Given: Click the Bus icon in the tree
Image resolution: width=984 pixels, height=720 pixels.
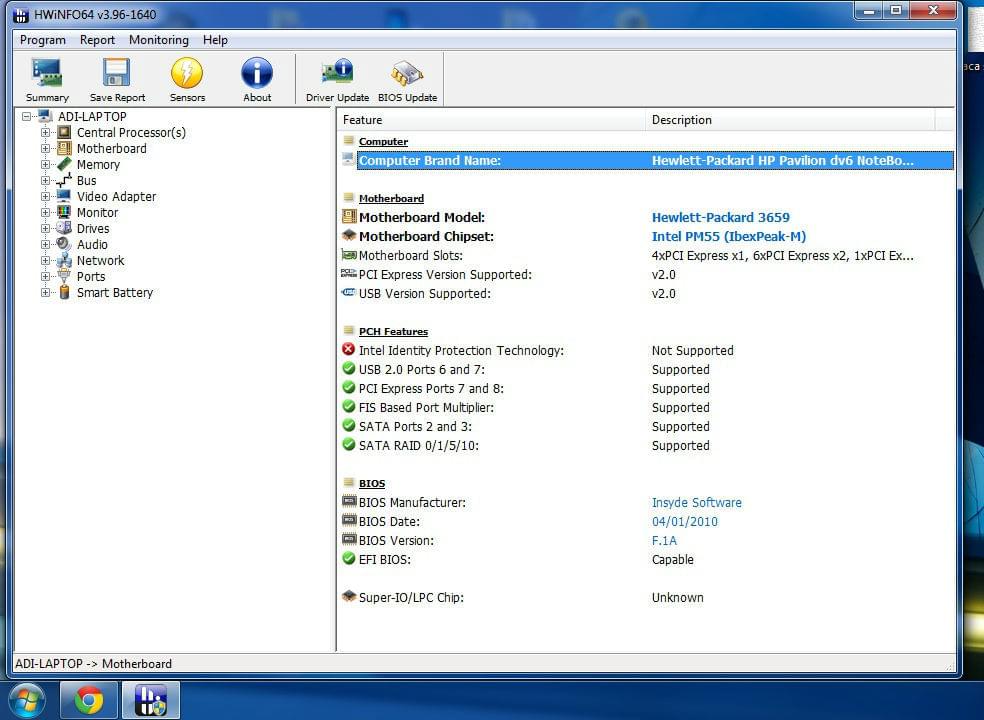Looking at the screenshot, I should click(x=64, y=180).
